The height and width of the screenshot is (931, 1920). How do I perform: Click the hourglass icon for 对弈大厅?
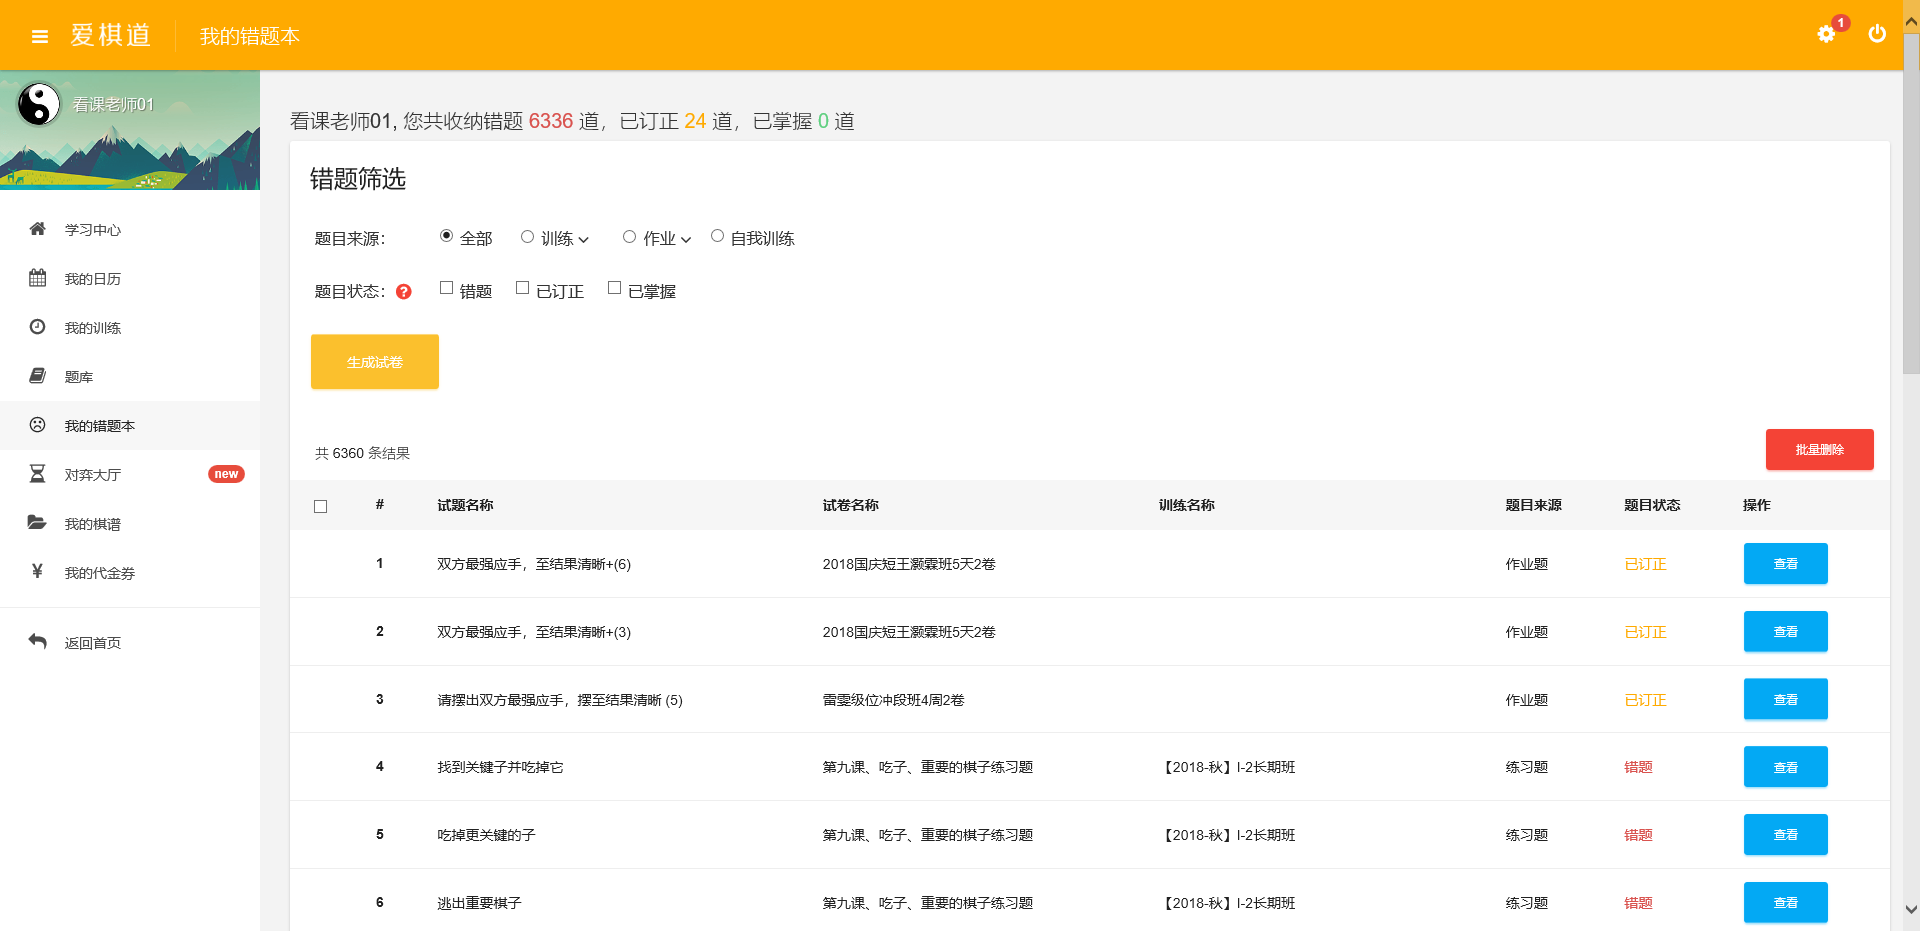click(38, 474)
